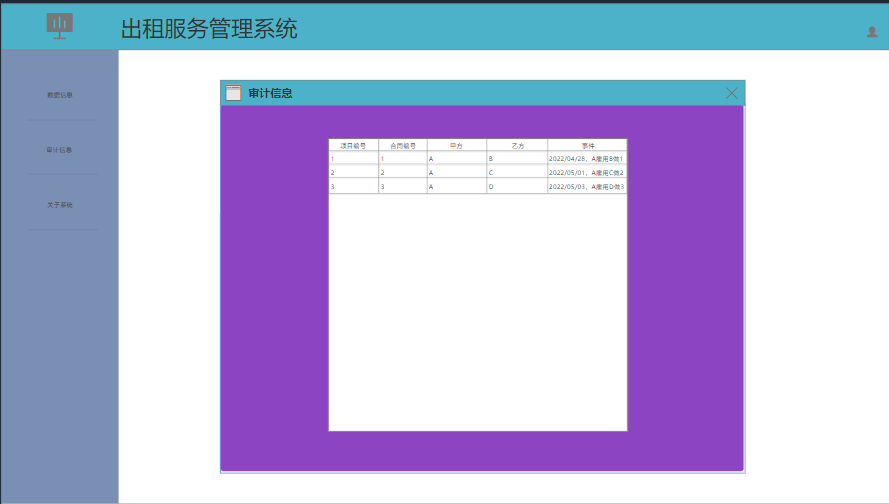Click the 乙方 column header
The height and width of the screenshot is (504, 889).
(x=517, y=145)
